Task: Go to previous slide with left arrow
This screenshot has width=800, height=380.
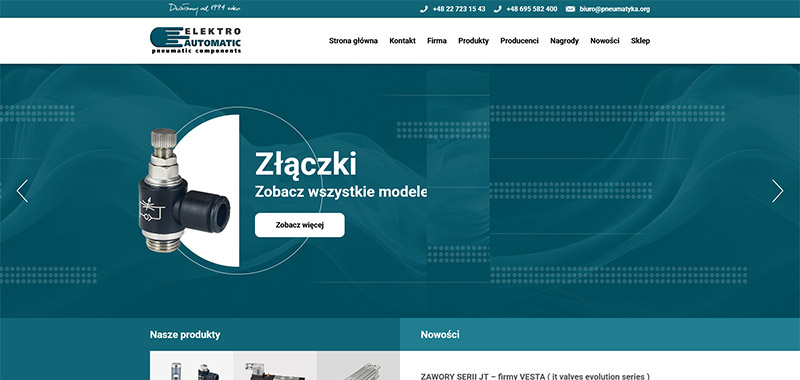Action: pos(22,191)
